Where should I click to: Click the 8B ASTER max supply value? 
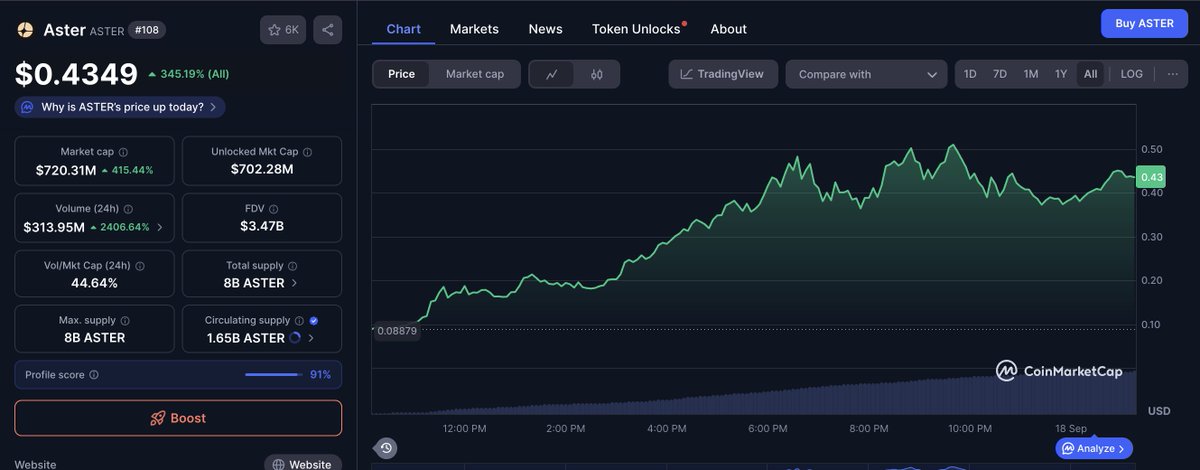pyautogui.click(x=94, y=338)
